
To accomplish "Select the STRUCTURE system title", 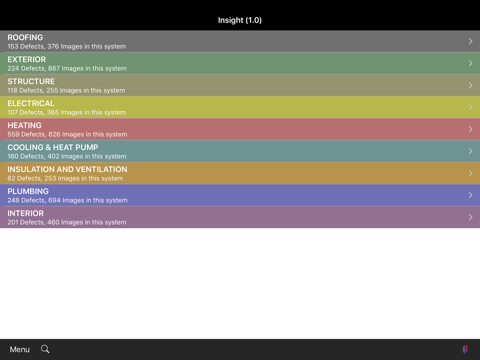I will click(x=31, y=81).
